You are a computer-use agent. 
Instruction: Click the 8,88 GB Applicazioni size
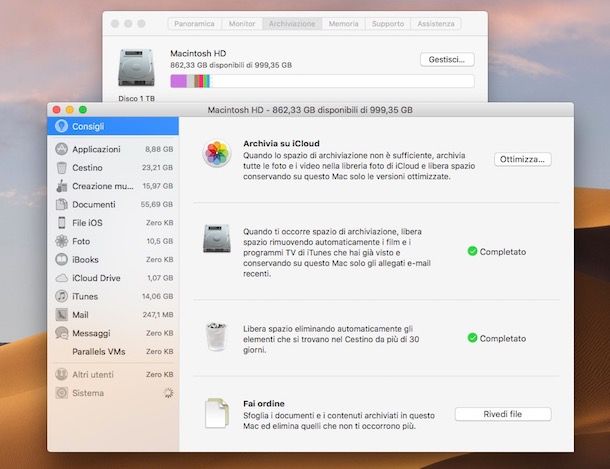click(x=159, y=149)
